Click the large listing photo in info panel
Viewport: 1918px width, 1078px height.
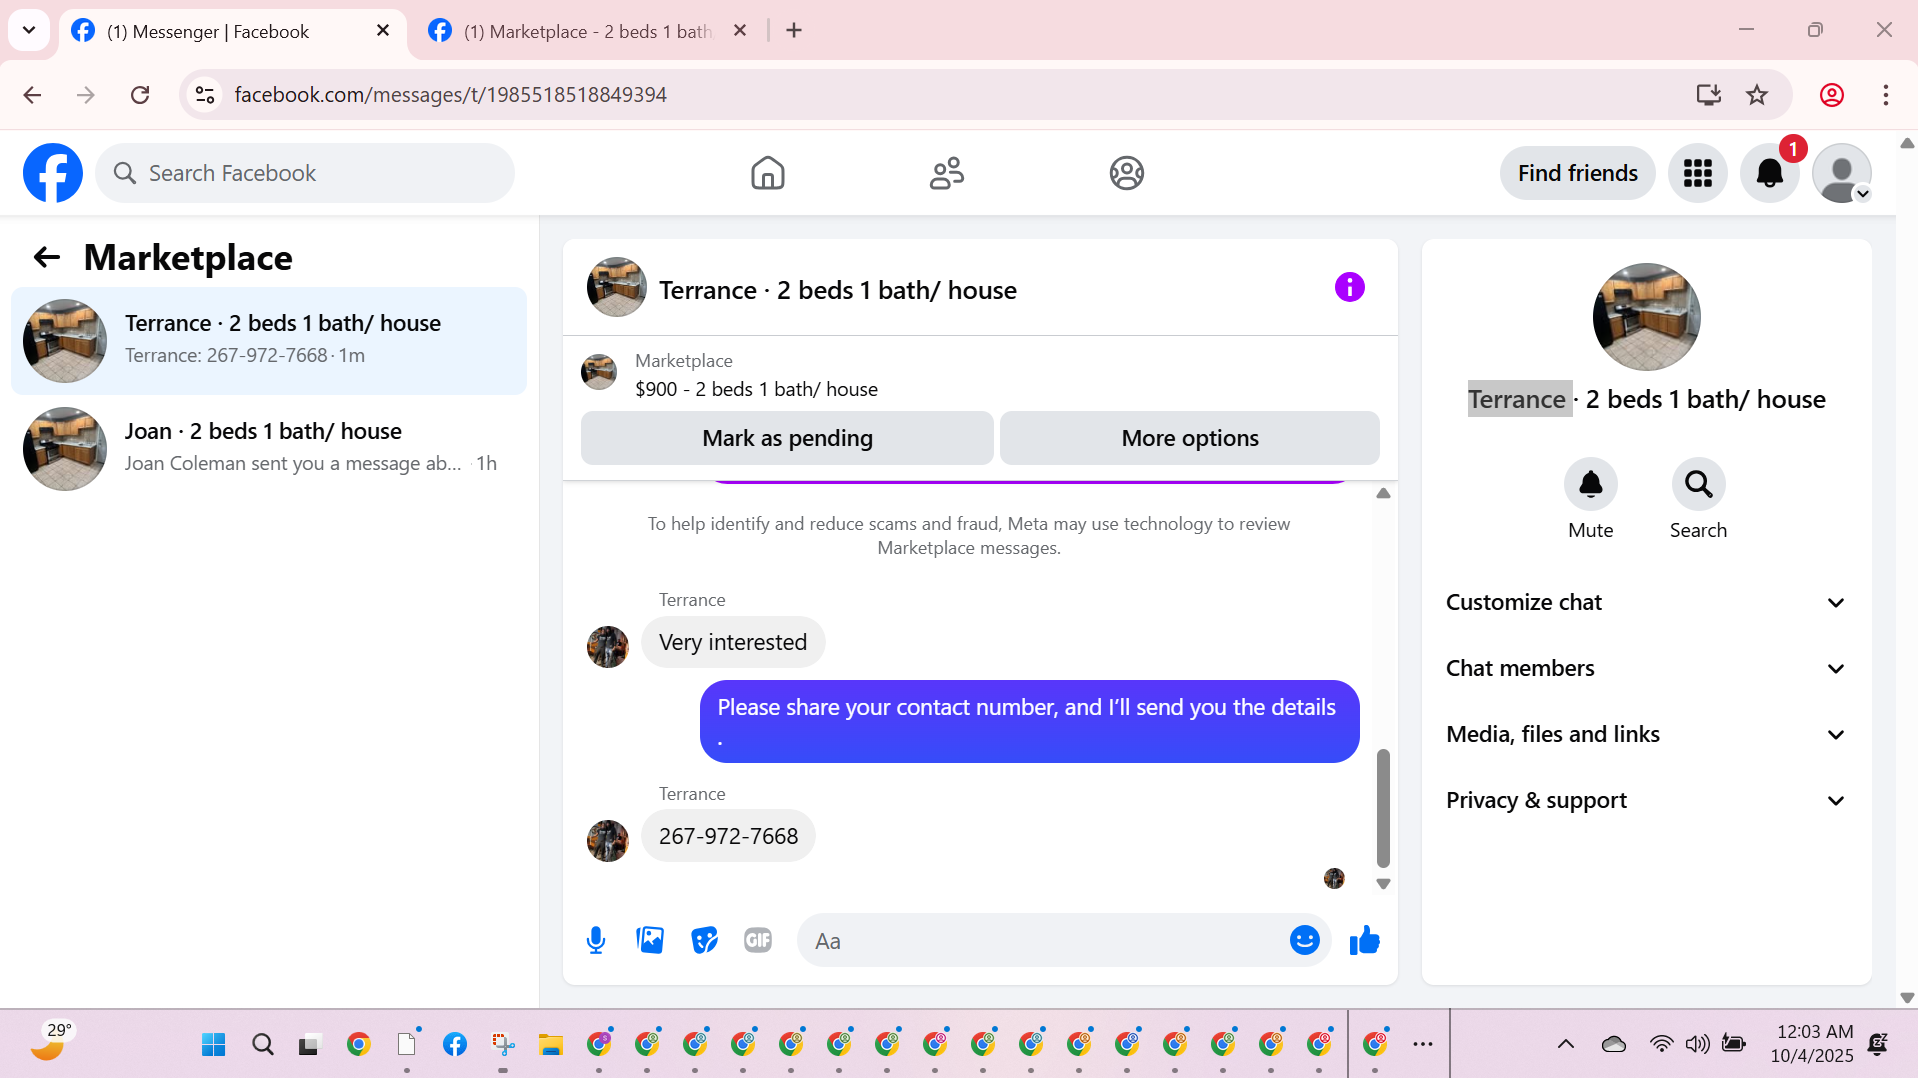point(1646,317)
